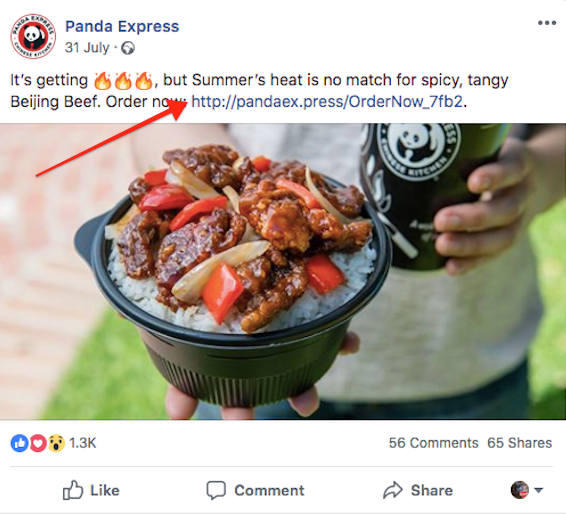Viewport: 566px width, 514px height.
Task: Open the 65 Shares link
Action: [519, 443]
